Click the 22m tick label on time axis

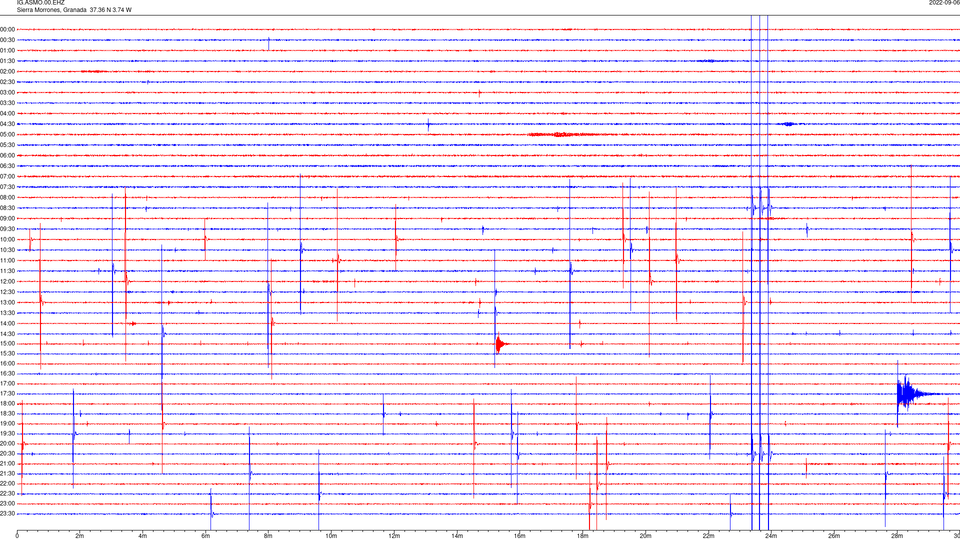[x=708, y=536]
